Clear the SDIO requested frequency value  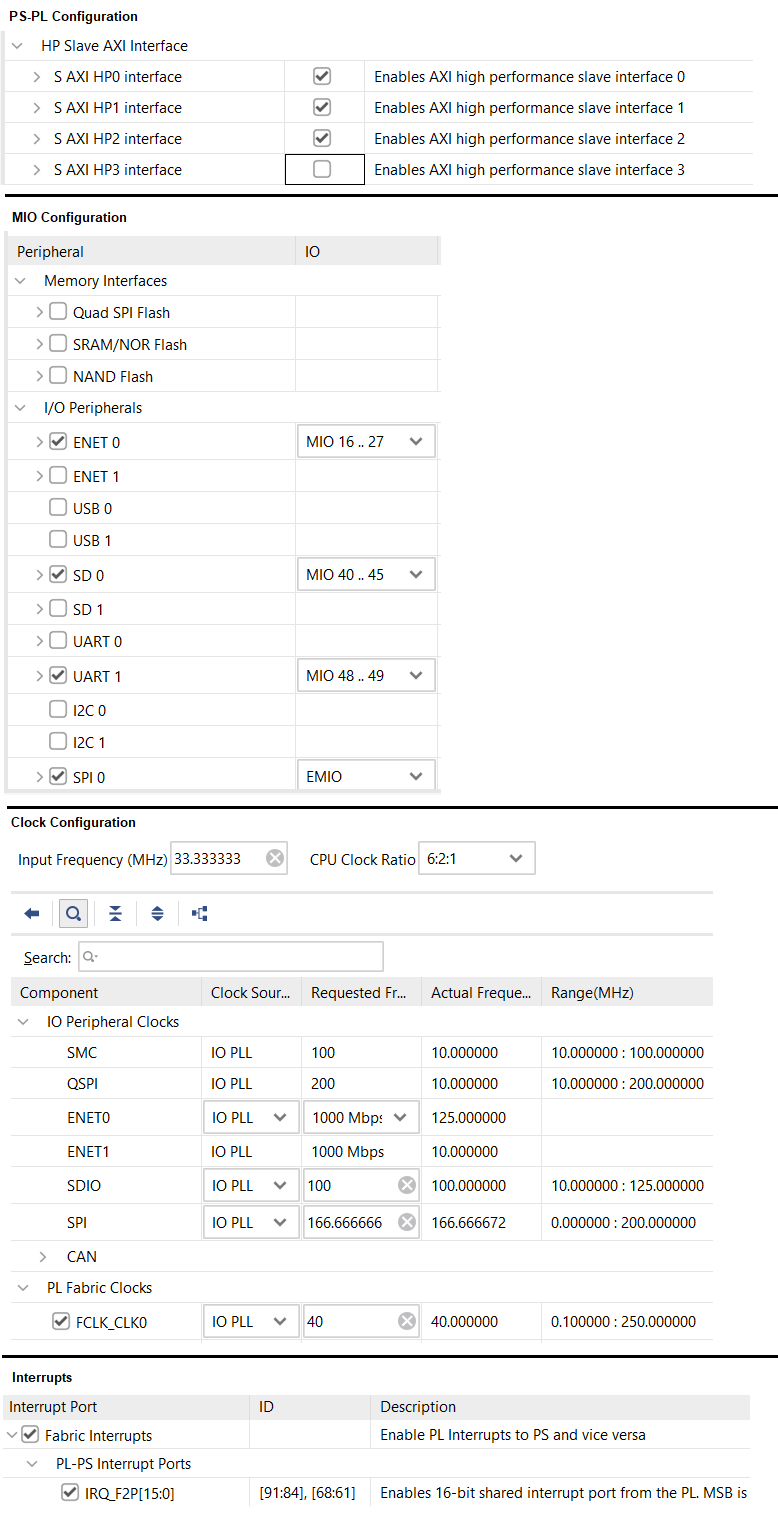[x=406, y=1186]
